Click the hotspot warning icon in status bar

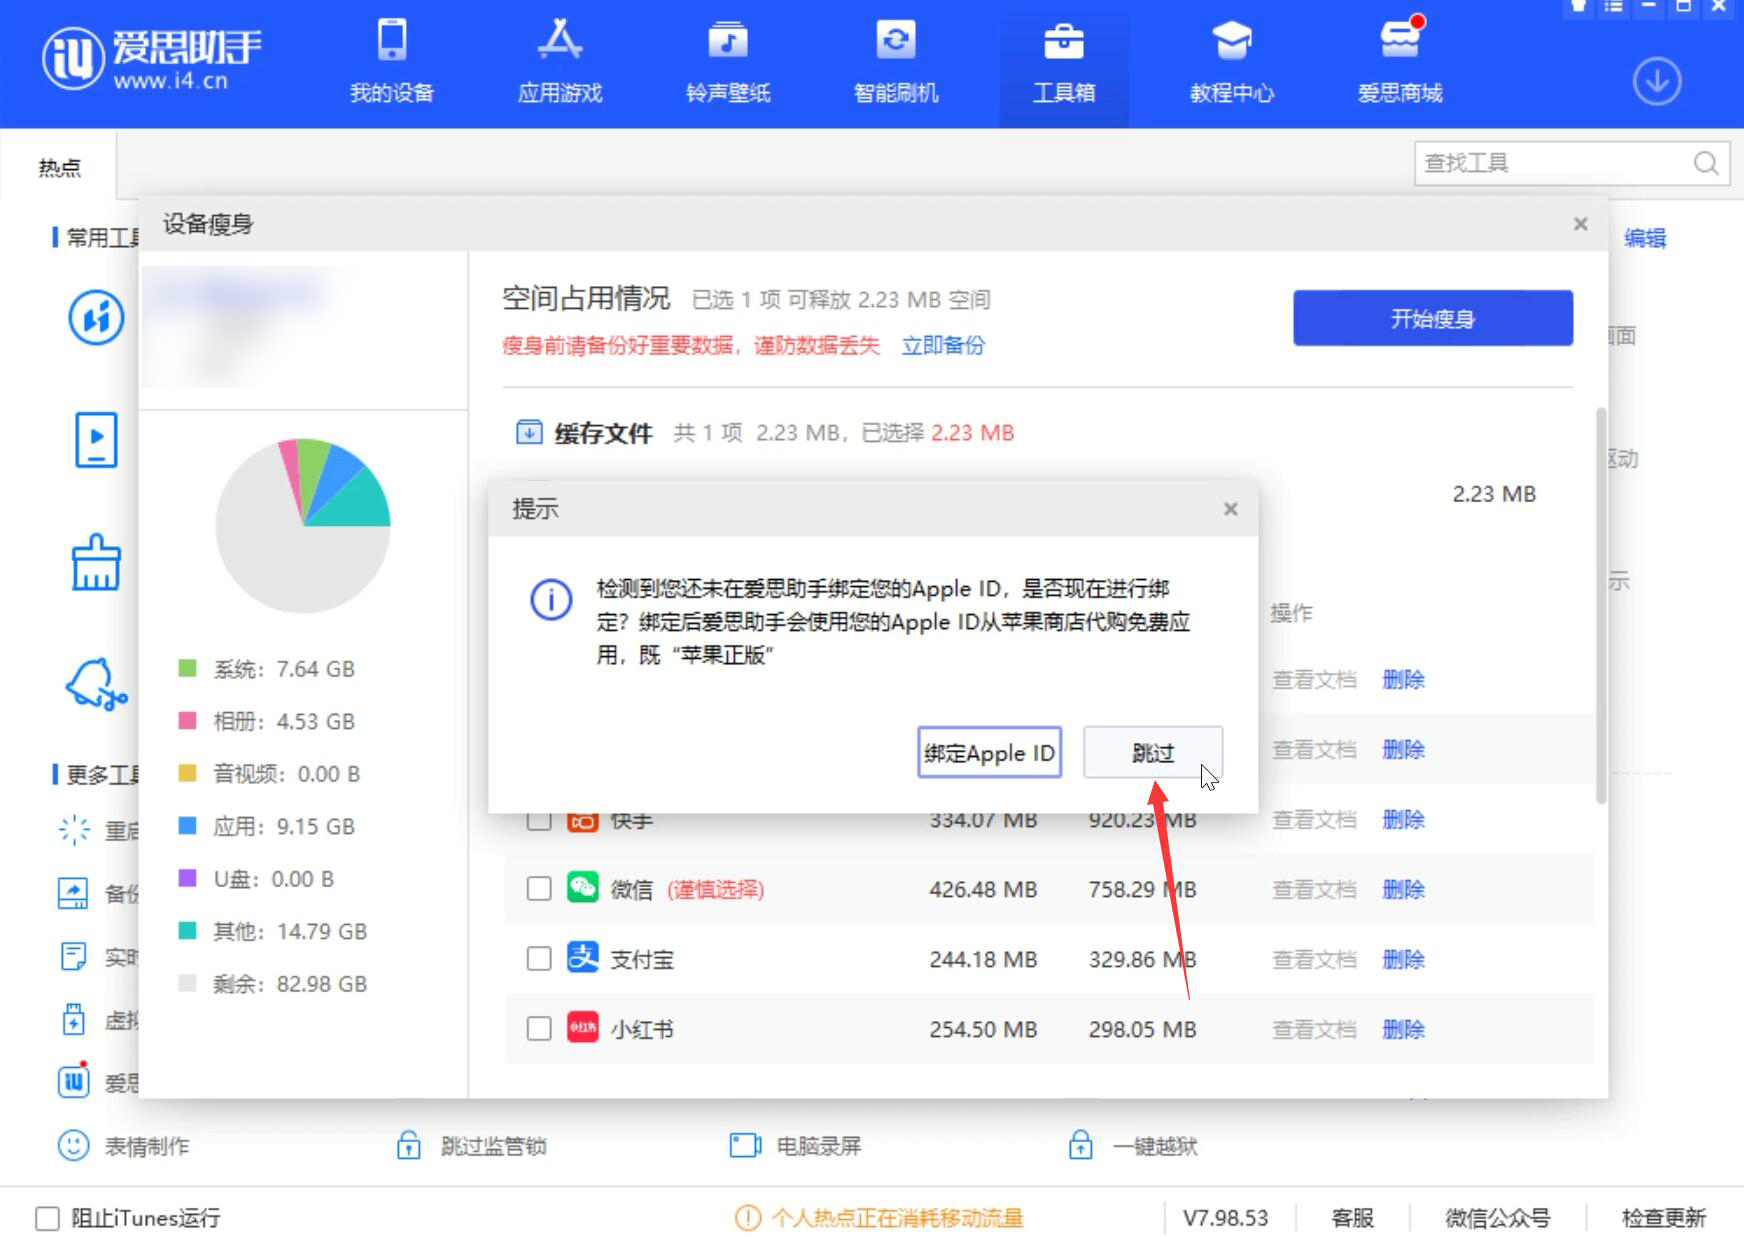[747, 1218]
